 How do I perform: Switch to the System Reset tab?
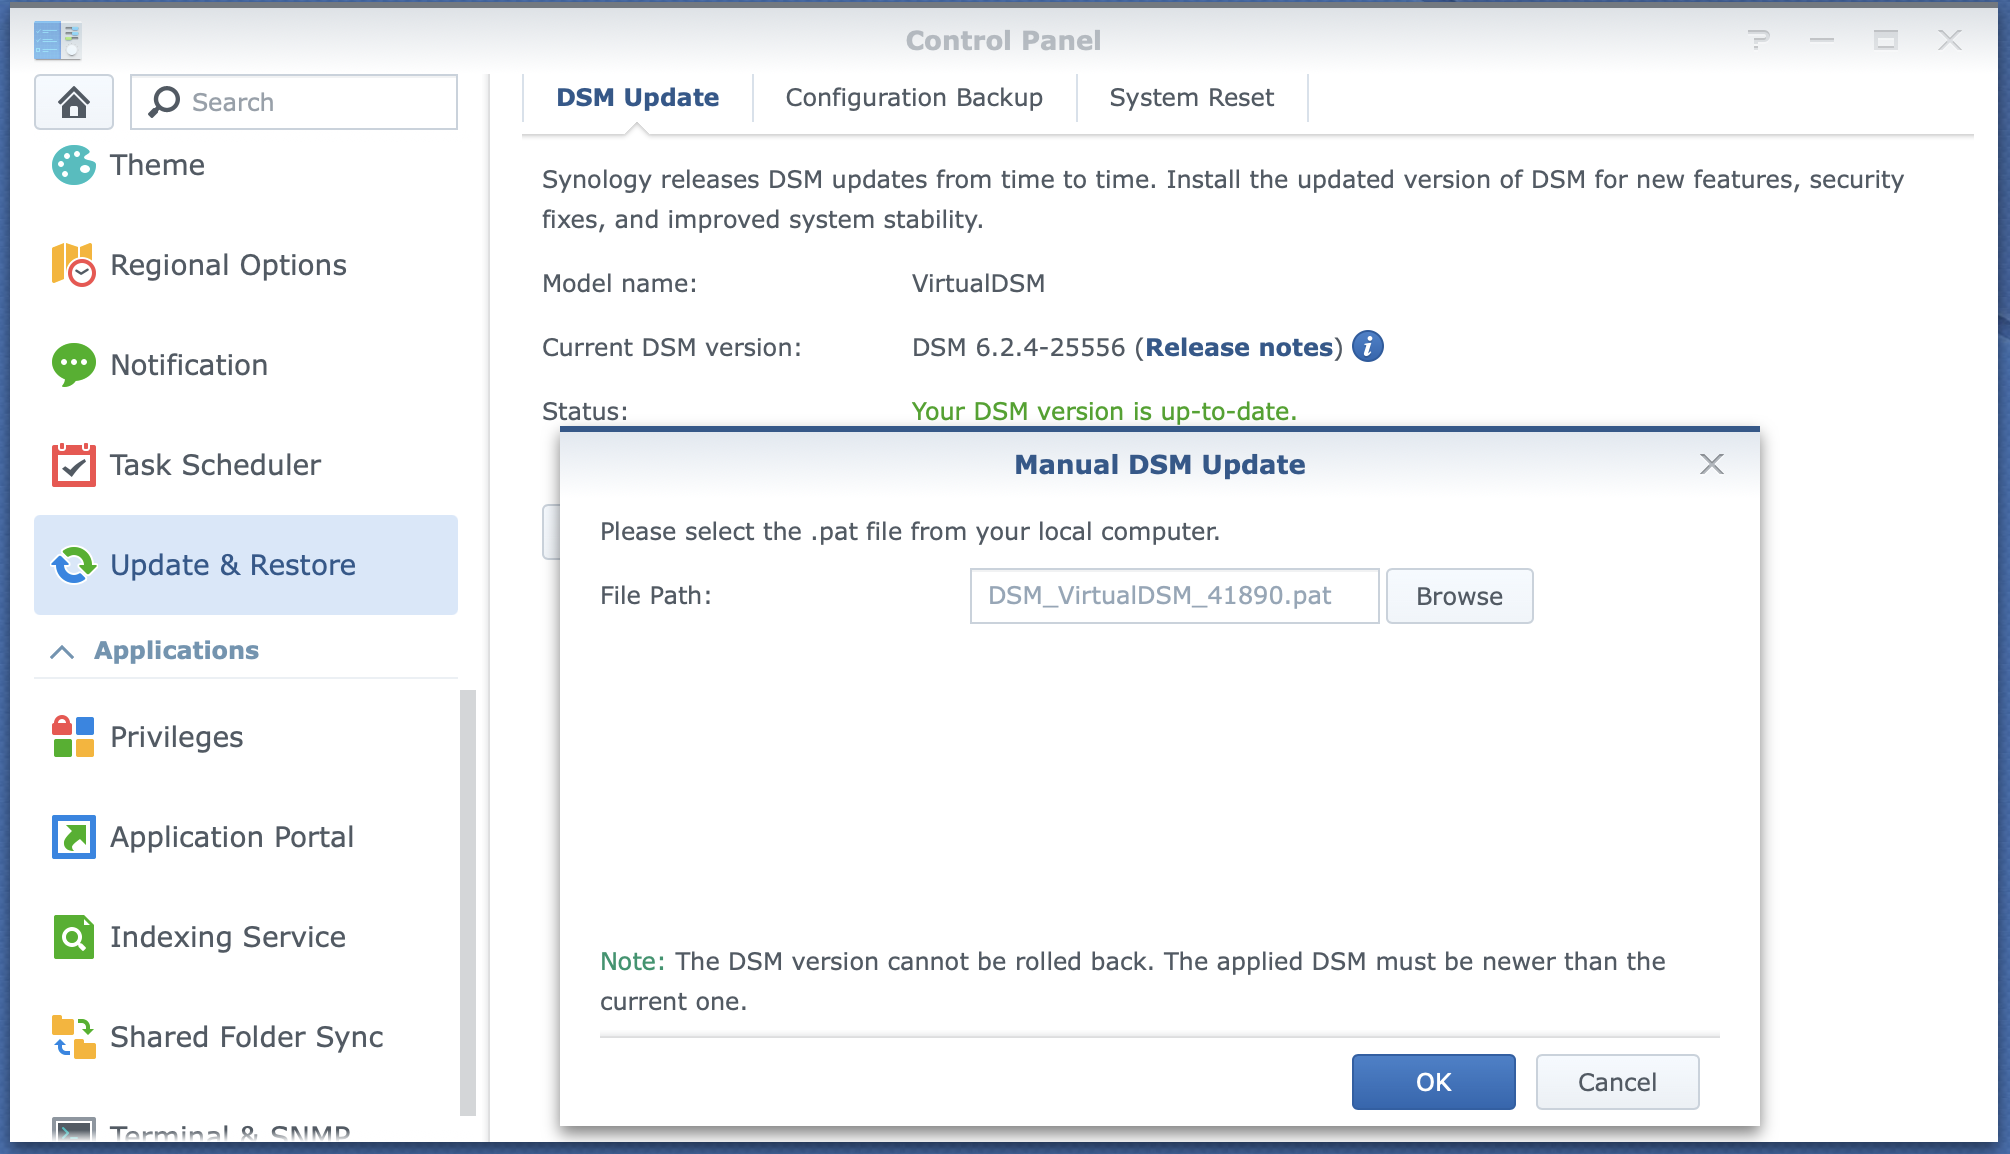pyautogui.click(x=1192, y=98)
